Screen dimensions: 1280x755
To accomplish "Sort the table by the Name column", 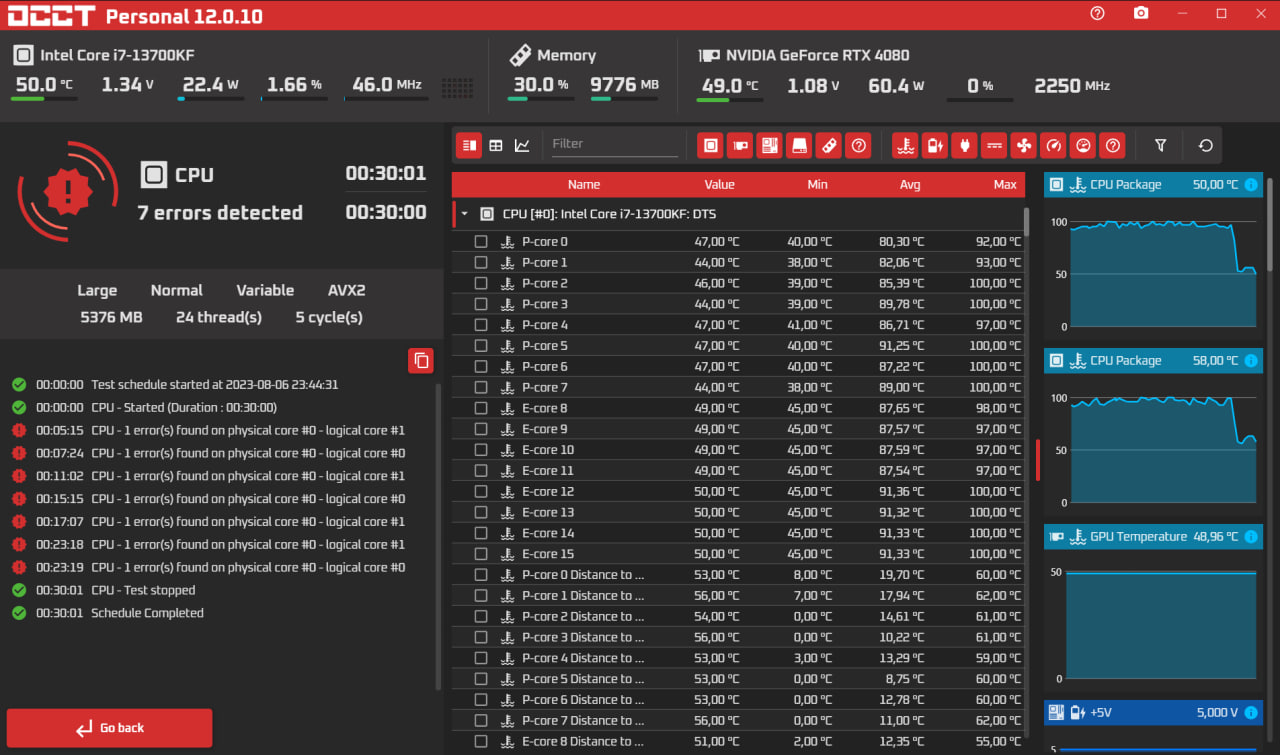I will (x=584, y=184).
